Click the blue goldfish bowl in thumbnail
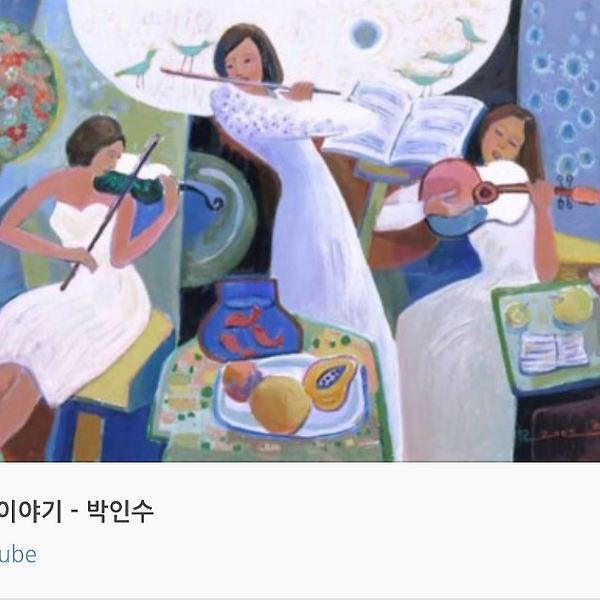The width and height of the screenshot is (600, 600). 249,318
